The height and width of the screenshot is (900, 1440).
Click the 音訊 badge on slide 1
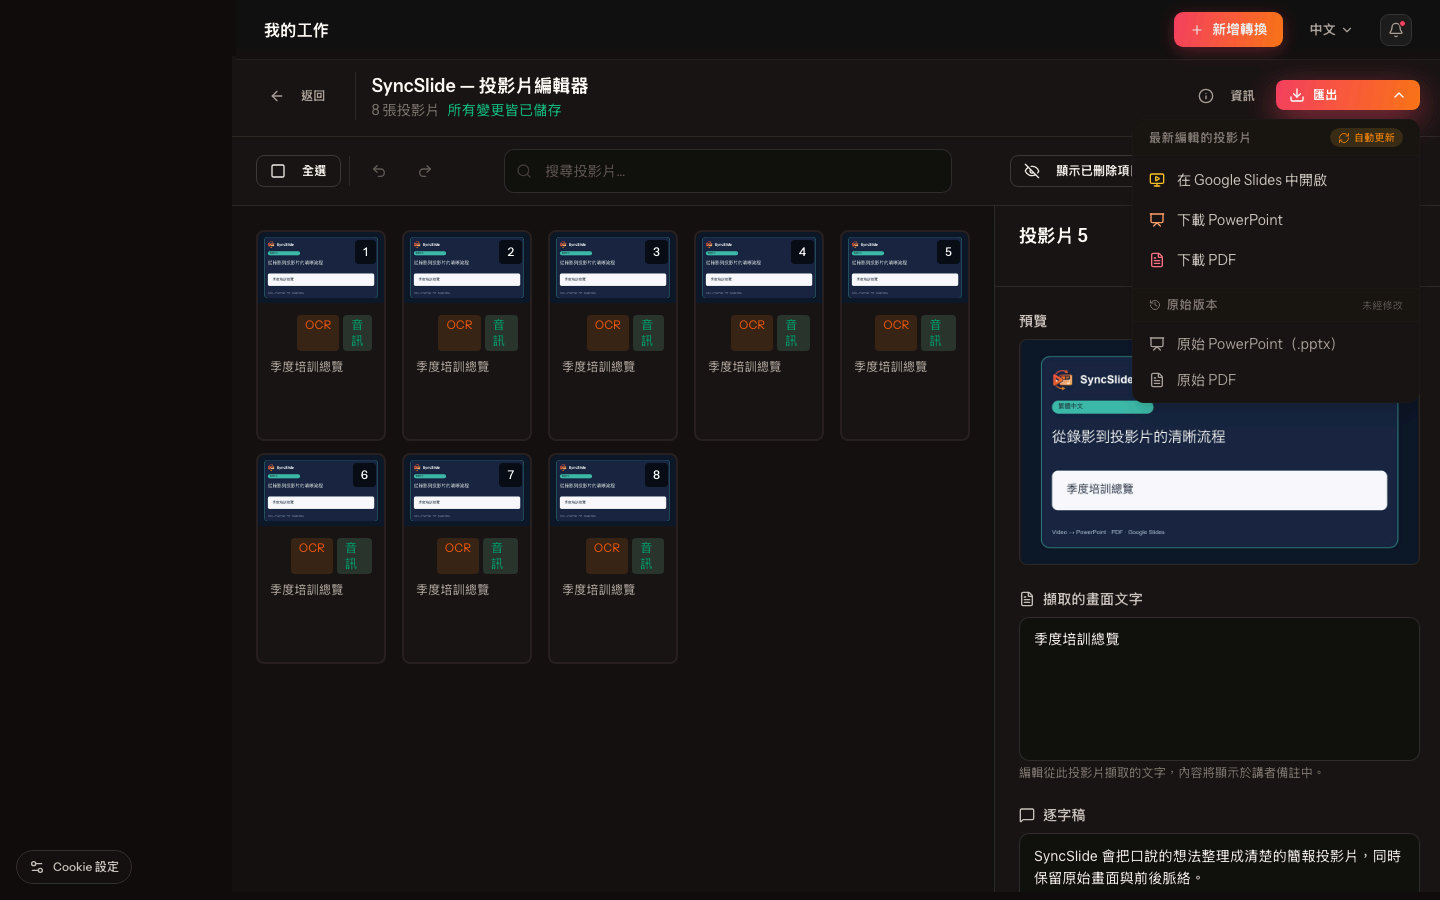coord(357,333)
